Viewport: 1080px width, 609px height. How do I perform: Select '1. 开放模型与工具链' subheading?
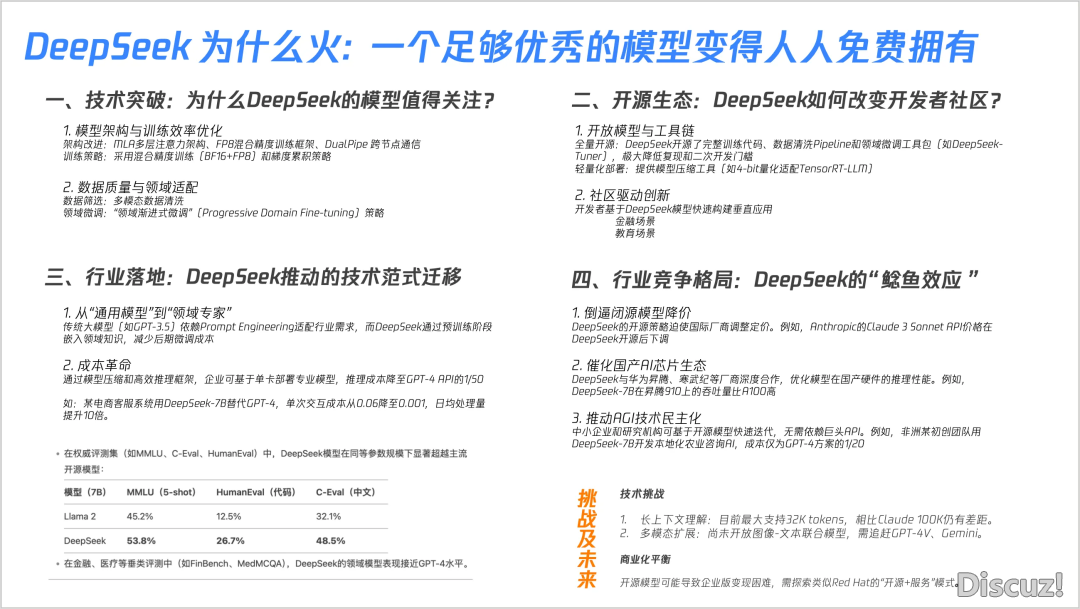634,130
